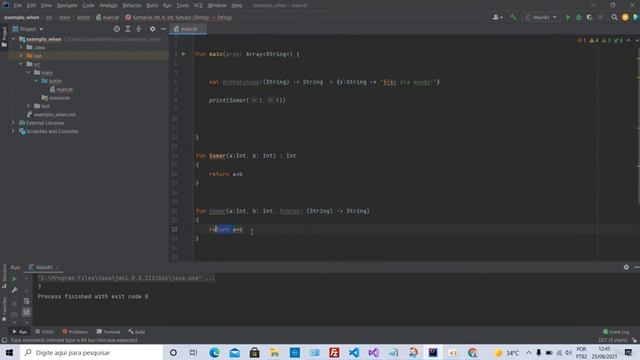Click the Search Everywhere magnifier icon

click(614, 17)
